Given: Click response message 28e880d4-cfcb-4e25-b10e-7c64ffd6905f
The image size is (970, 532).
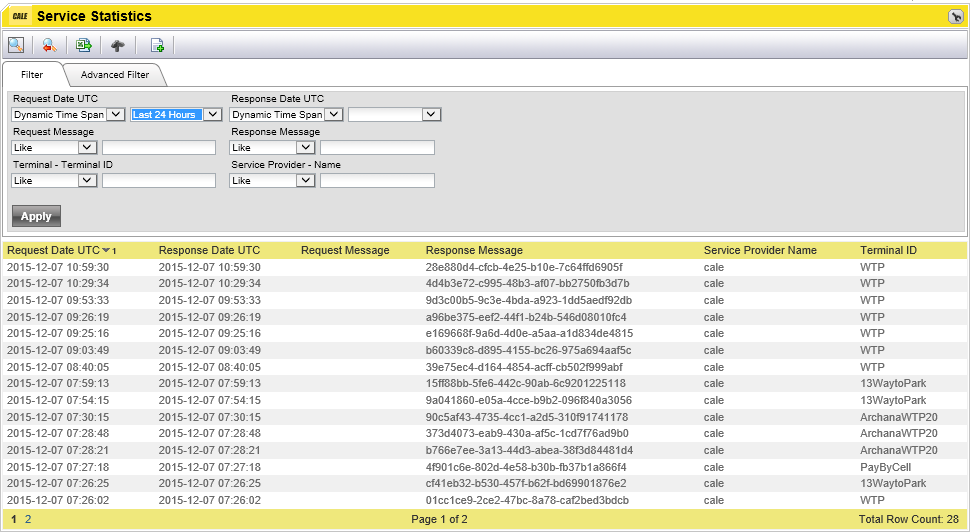Looking at the screenshot, I should 524,267.
